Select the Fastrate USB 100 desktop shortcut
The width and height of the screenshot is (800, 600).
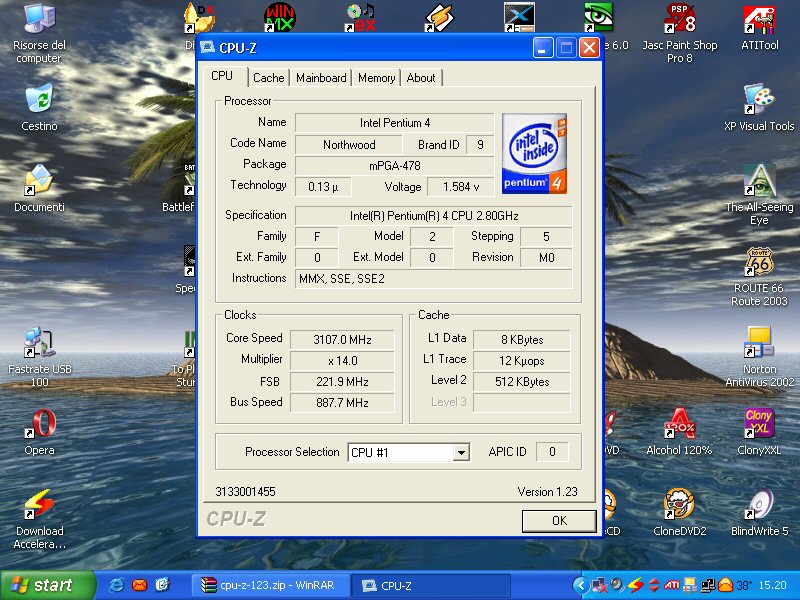pos(39,357)
